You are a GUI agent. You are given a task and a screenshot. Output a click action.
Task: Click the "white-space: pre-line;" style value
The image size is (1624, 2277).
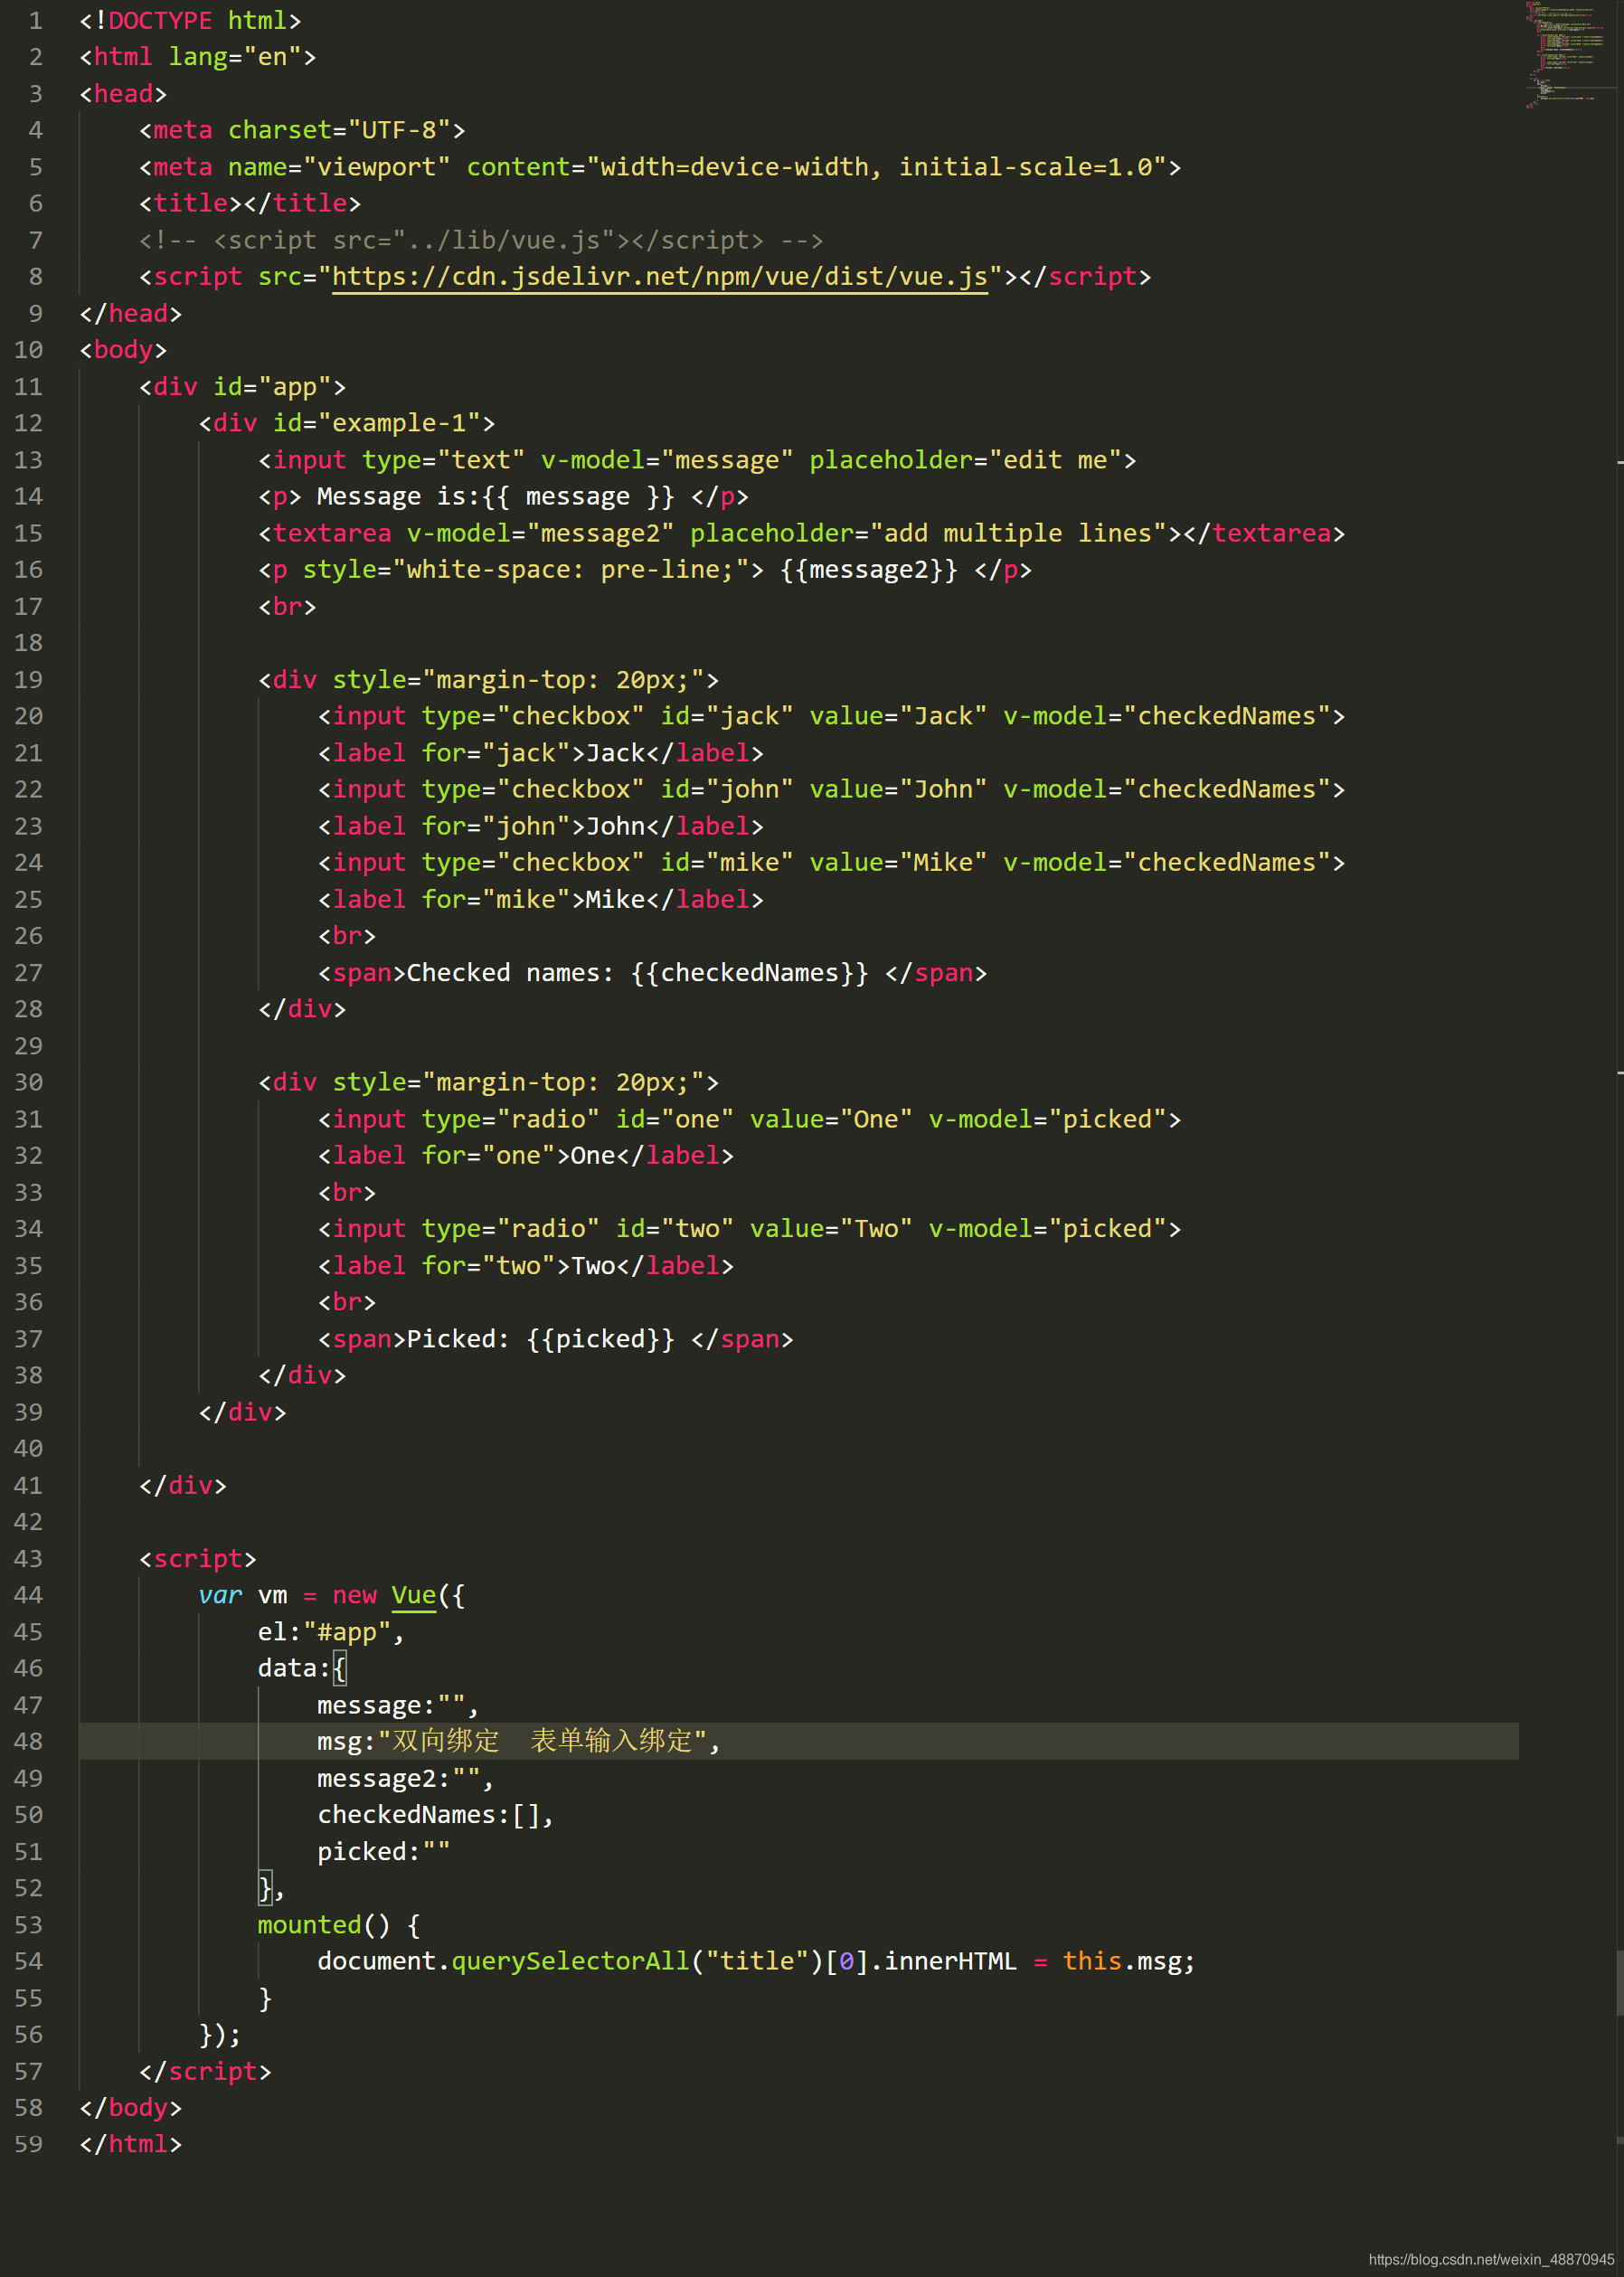point(570,570)
